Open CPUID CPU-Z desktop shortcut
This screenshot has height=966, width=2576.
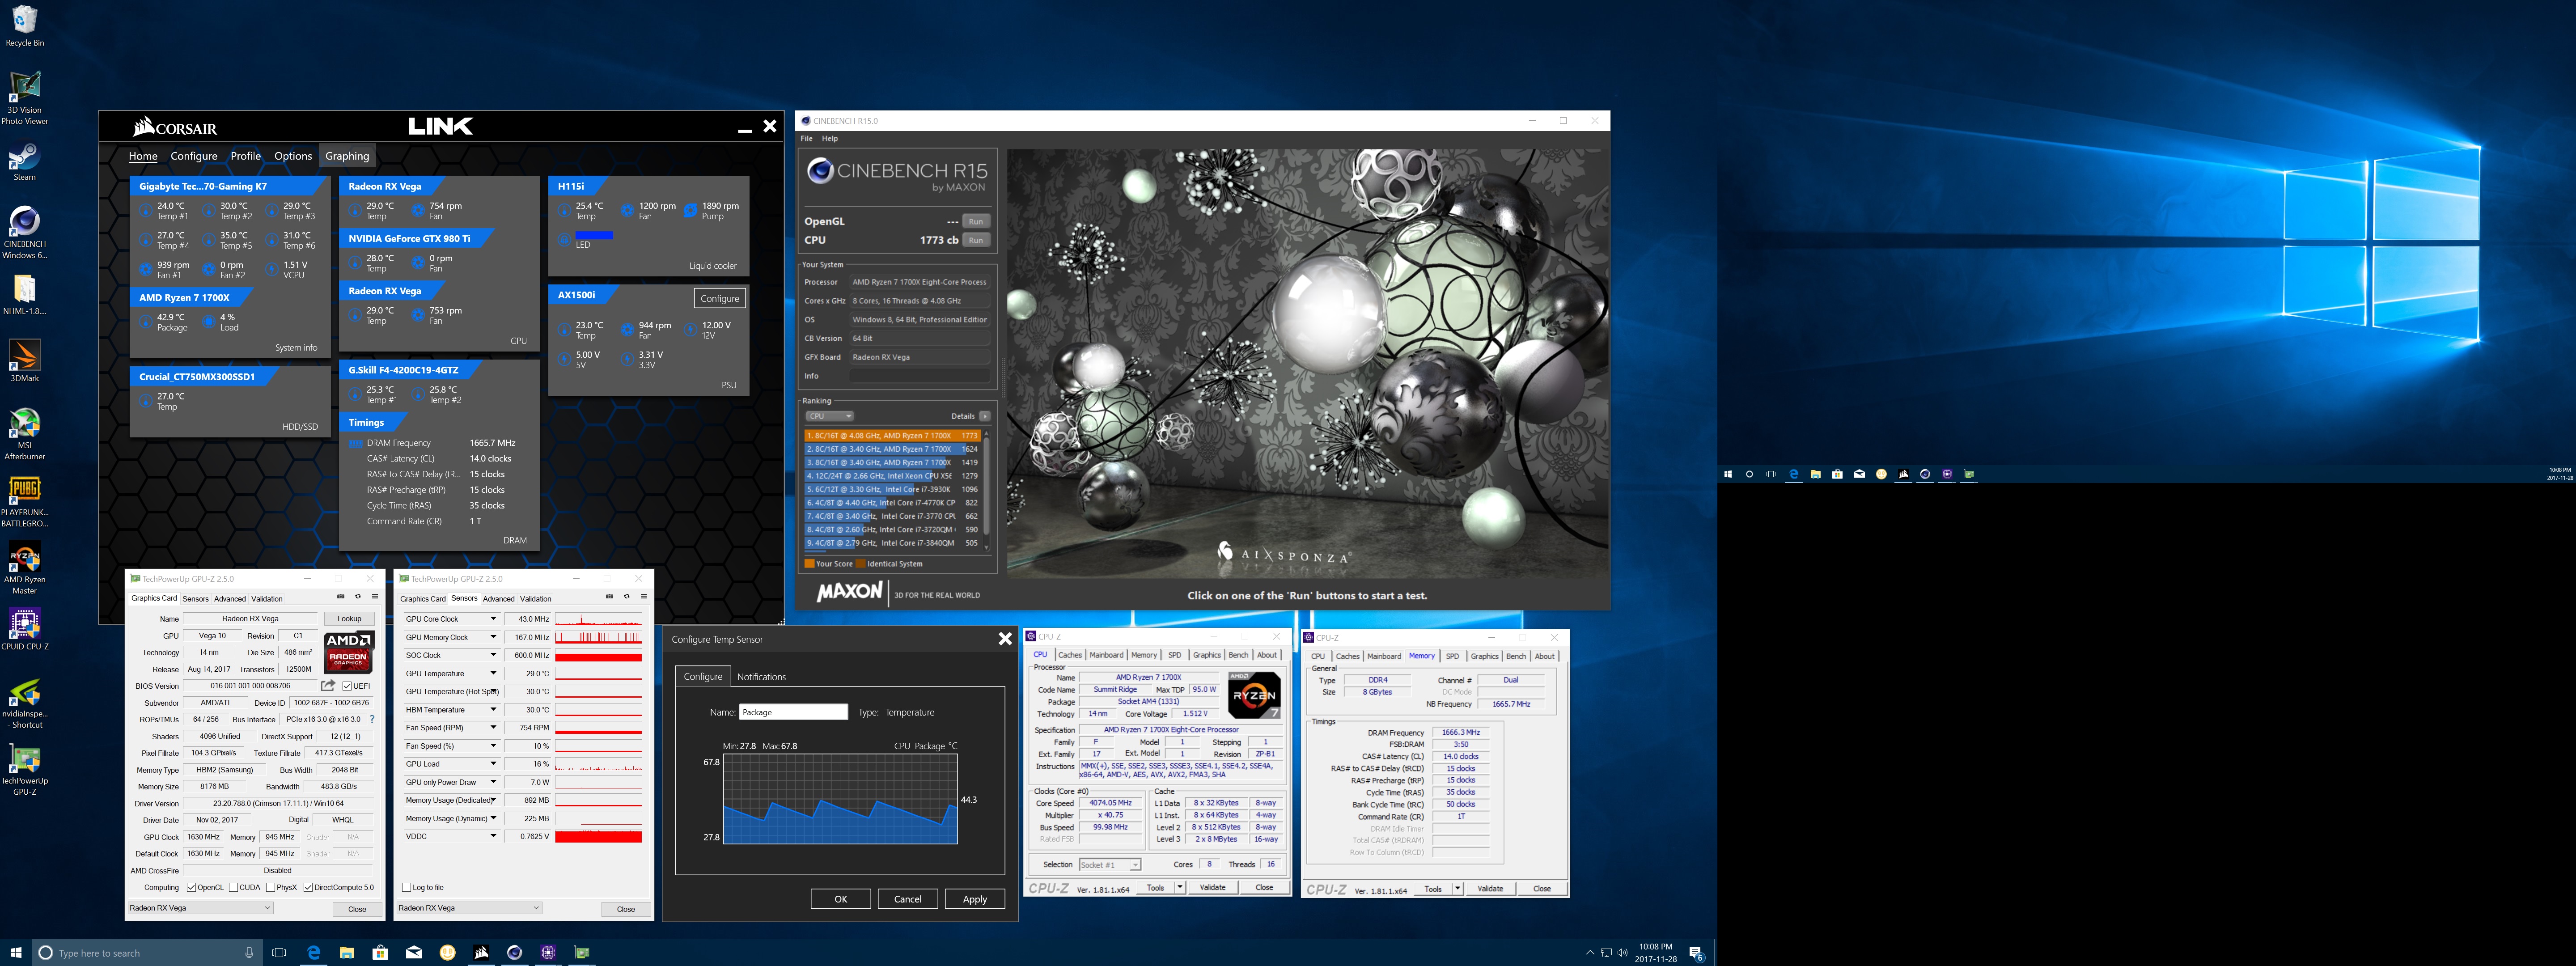tap(24, 629)
